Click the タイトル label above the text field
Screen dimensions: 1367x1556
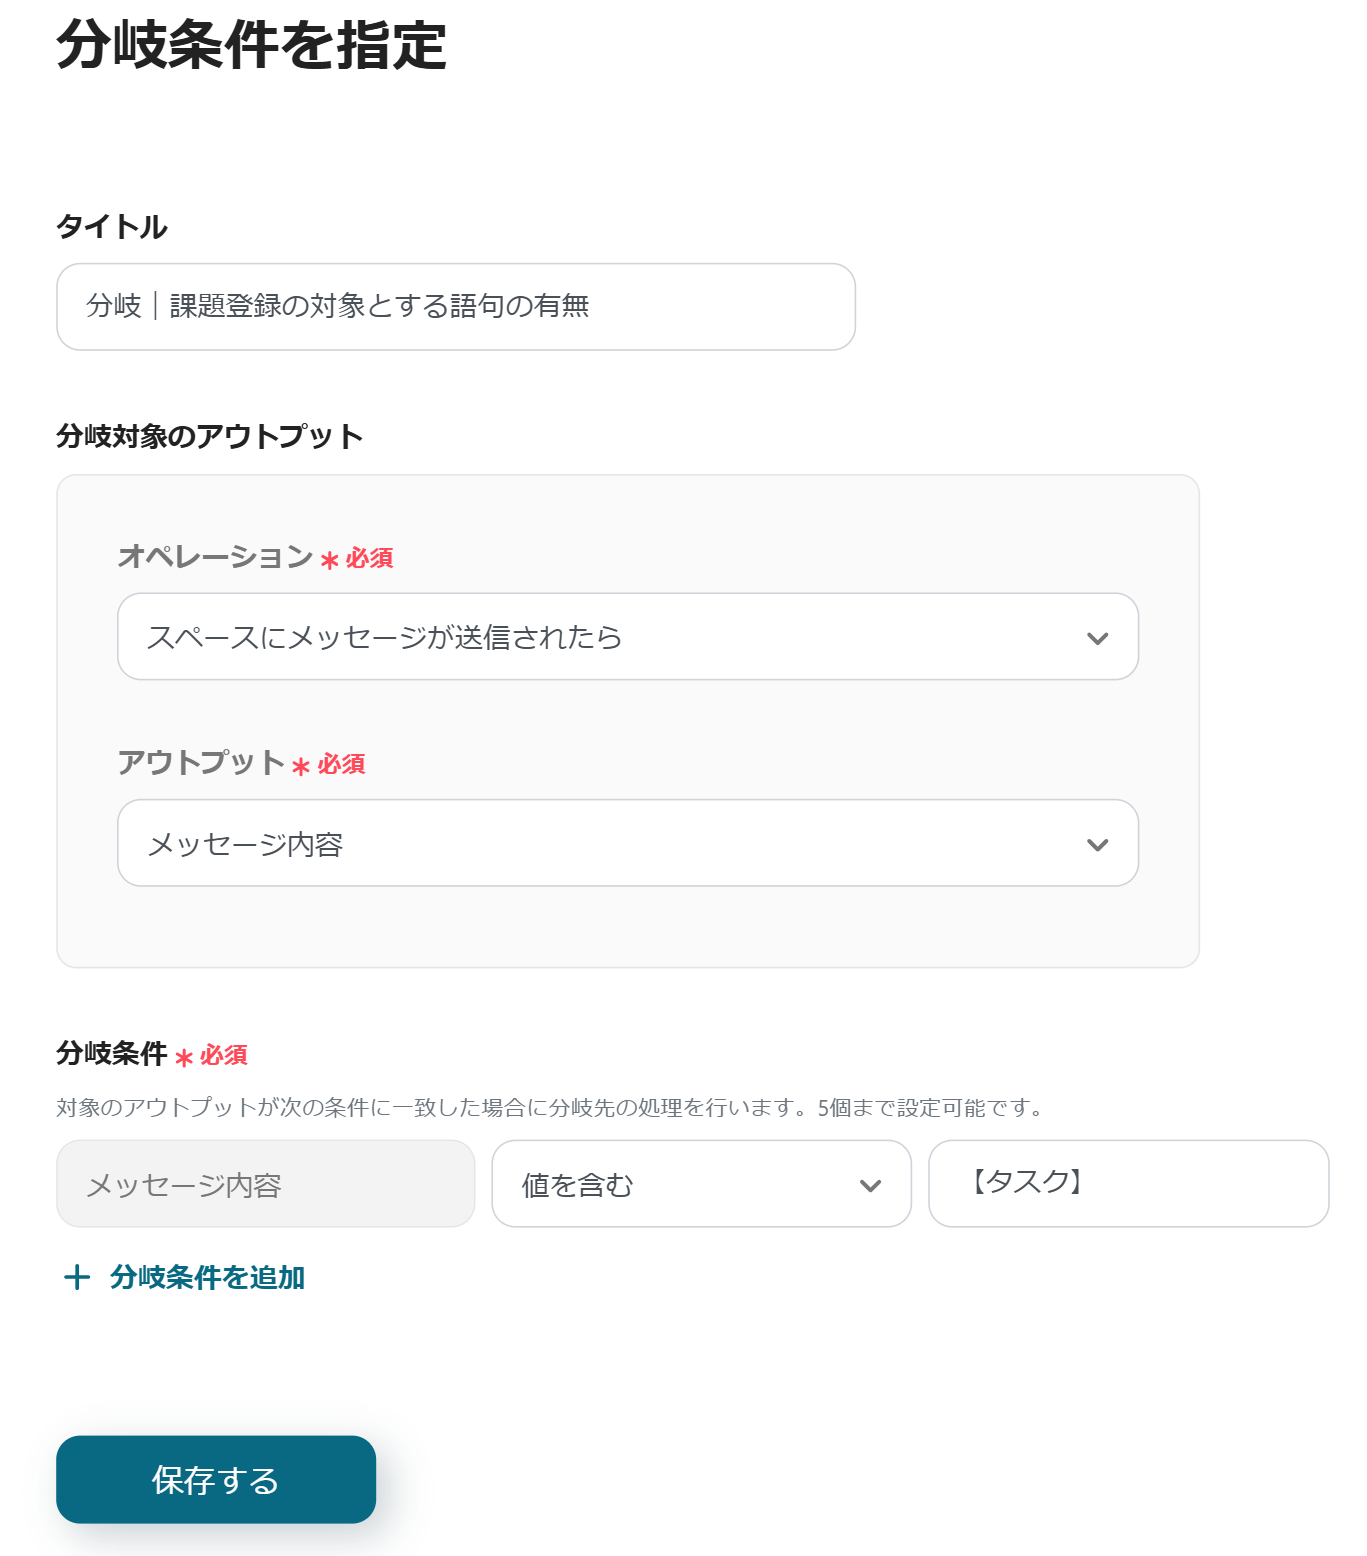click(112, 227)
